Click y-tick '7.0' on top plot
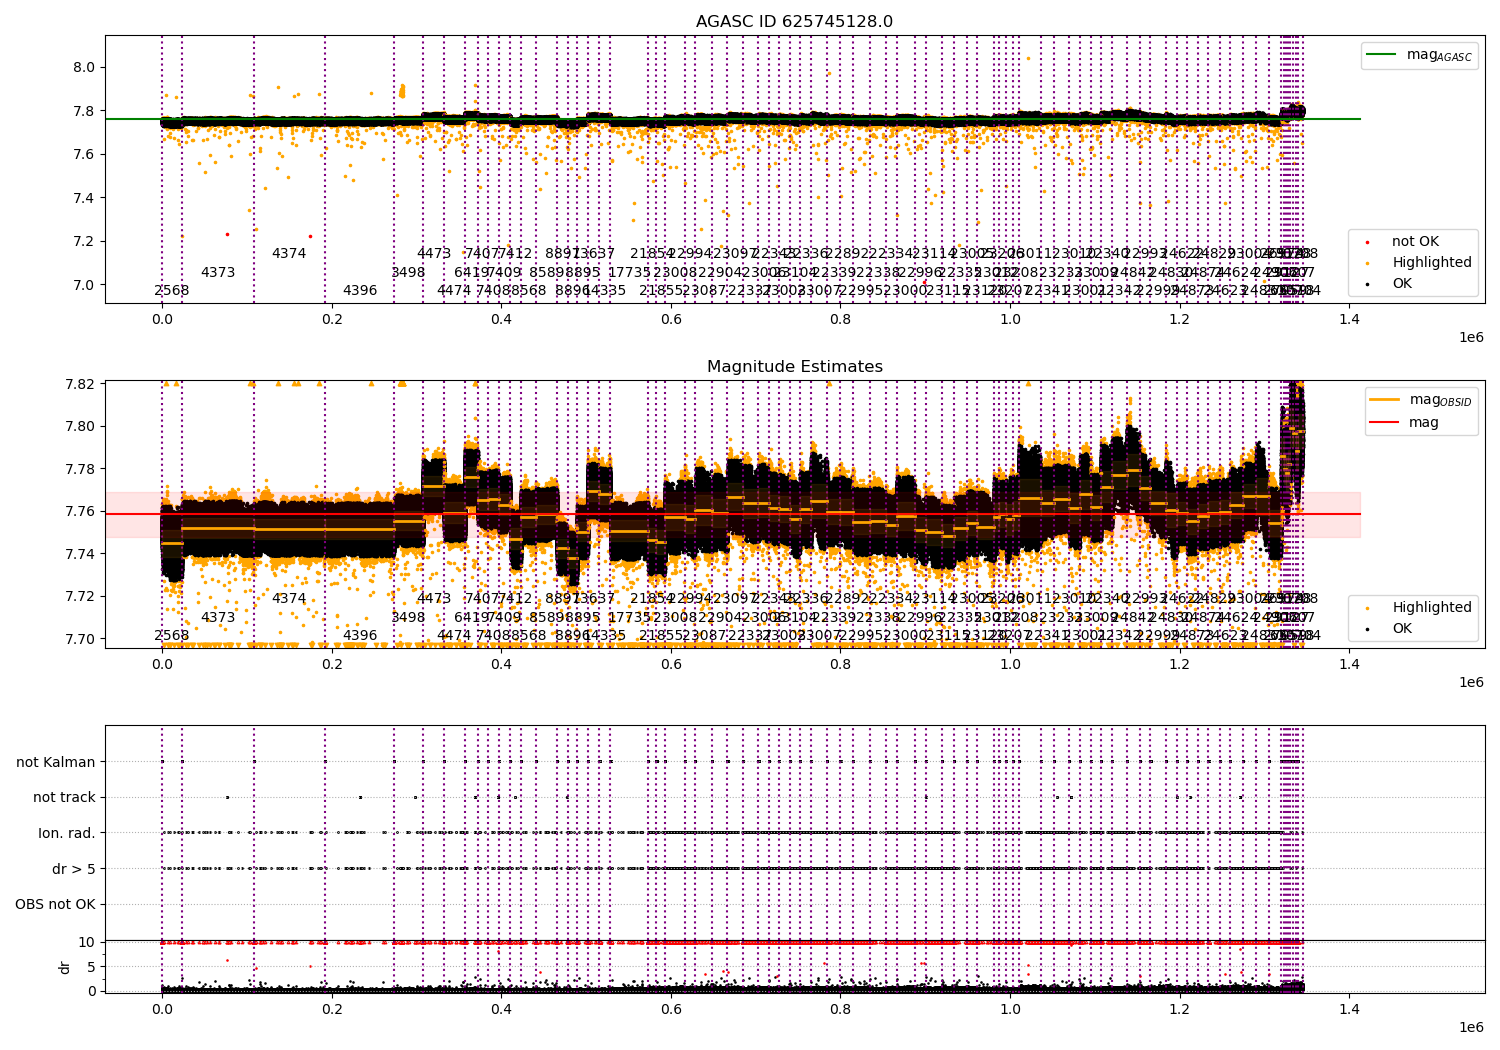The image size is (1500, 1050). click(84, 285)
